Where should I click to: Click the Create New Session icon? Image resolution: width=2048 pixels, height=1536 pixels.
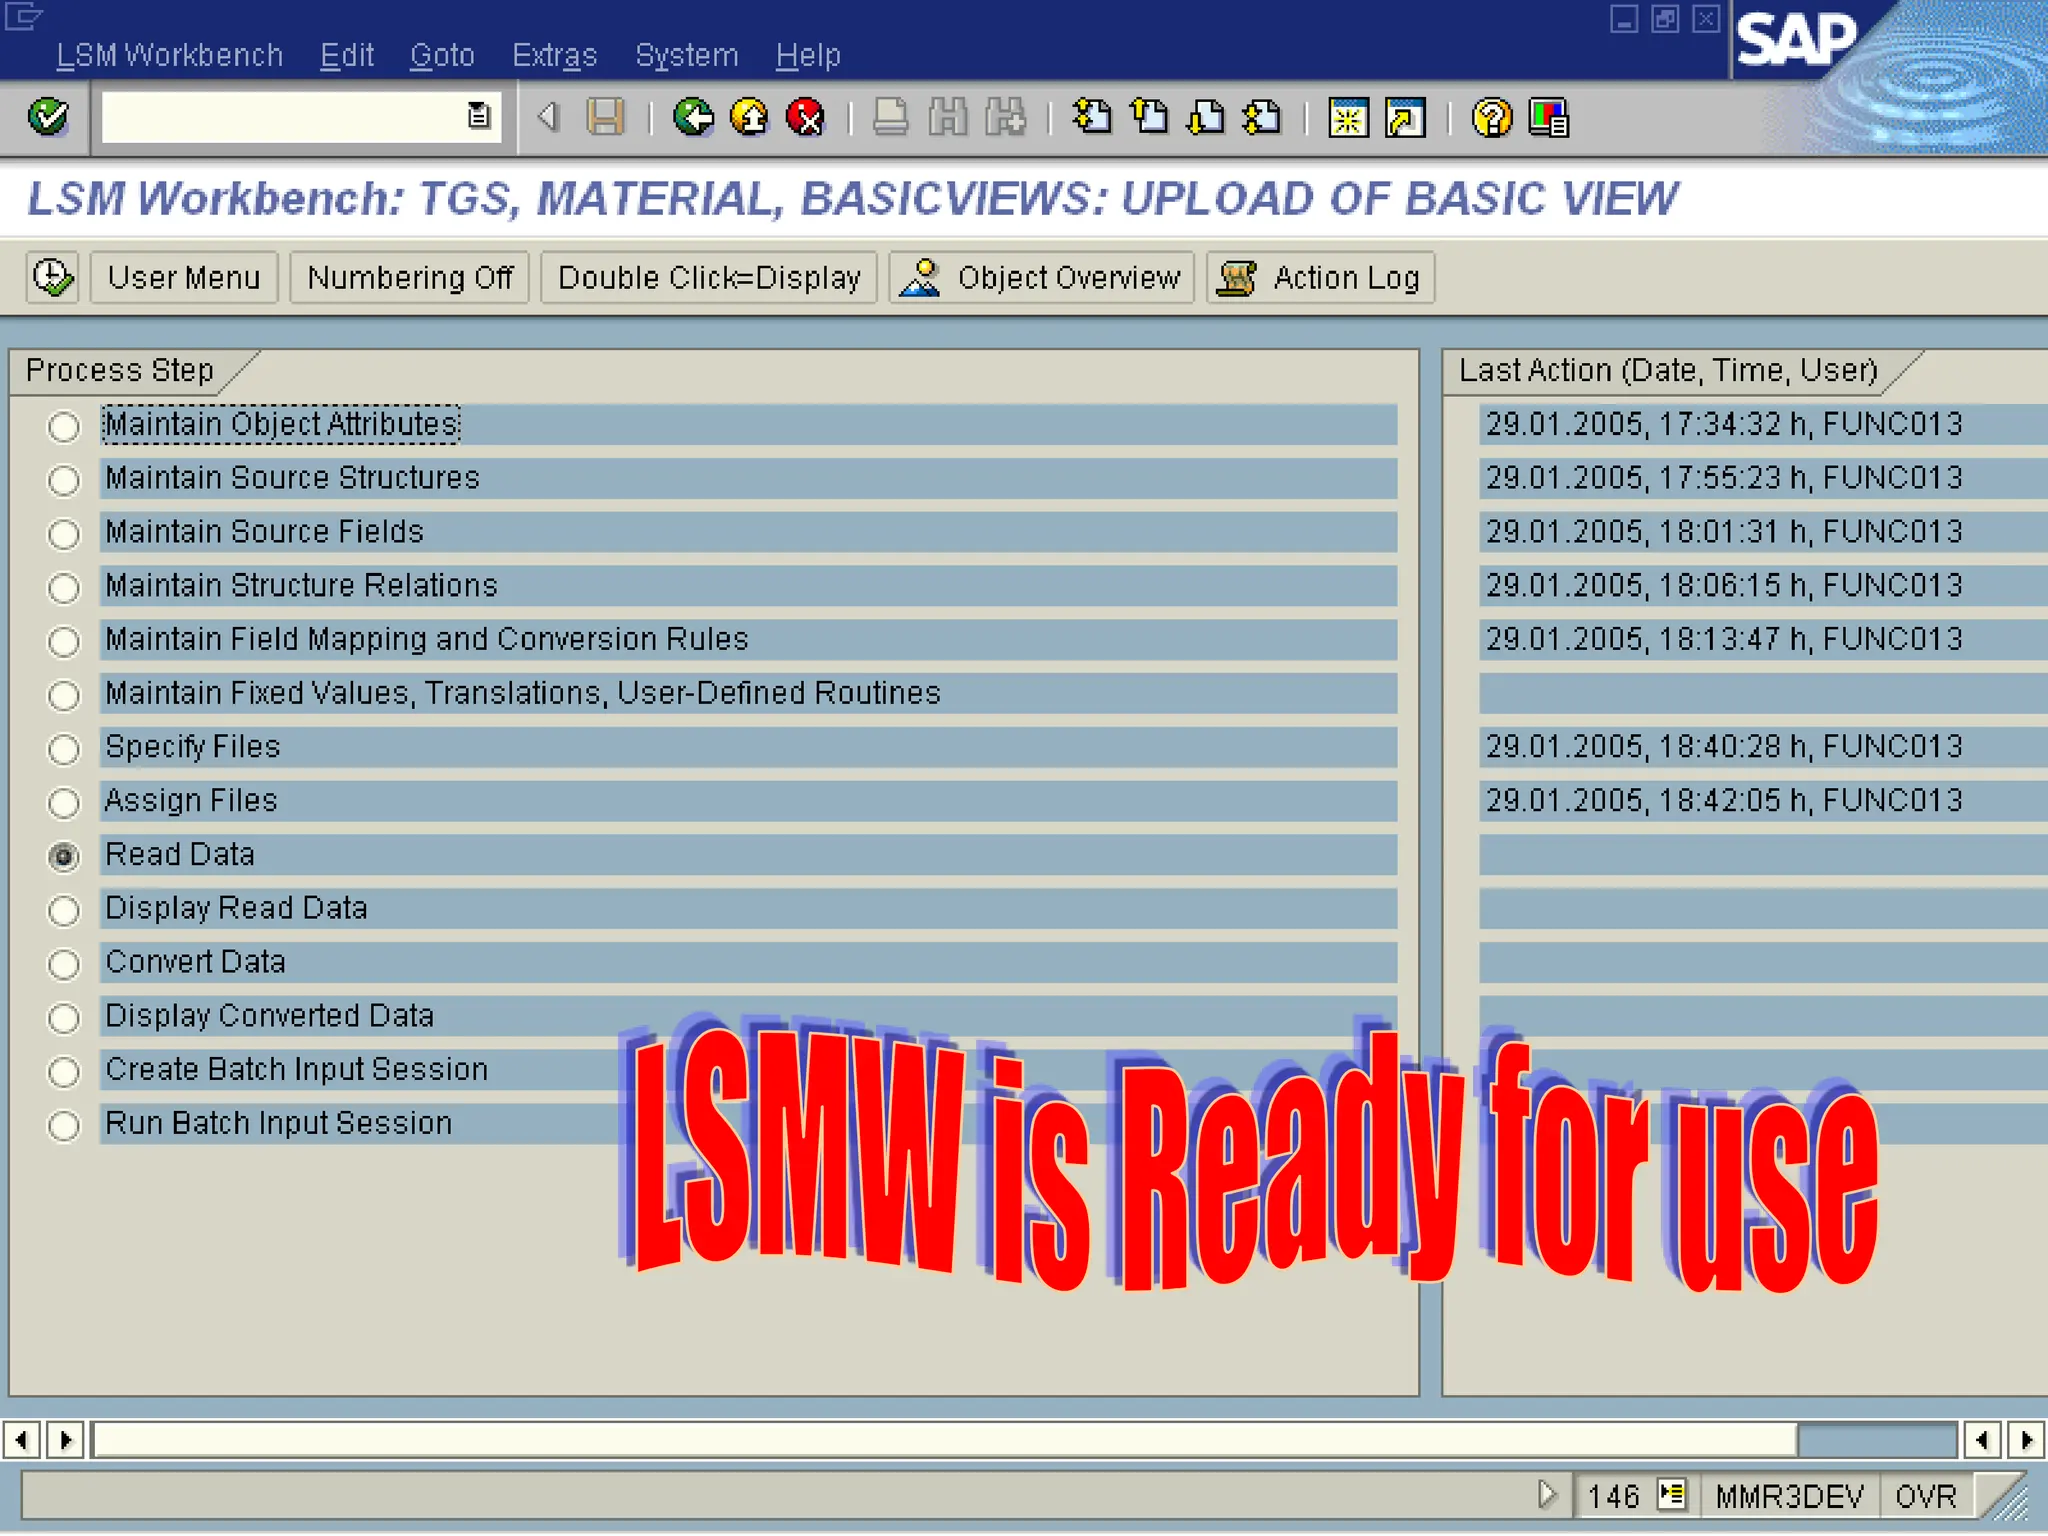pyautogui.click(x=1348, y=118)
